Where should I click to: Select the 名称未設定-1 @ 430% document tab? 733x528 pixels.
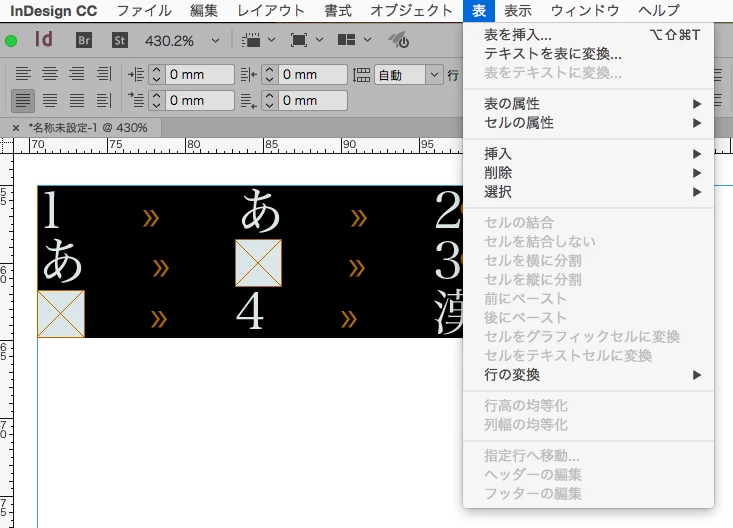click(x=88, y=128)
